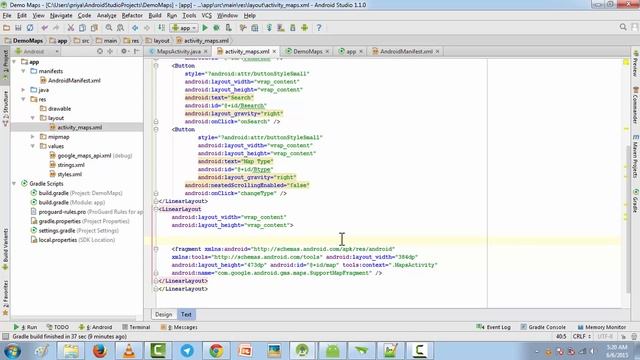Viewport: 640px width, 360px height.
Task: Expand the java folder node
Action: (x=23, y=90)
